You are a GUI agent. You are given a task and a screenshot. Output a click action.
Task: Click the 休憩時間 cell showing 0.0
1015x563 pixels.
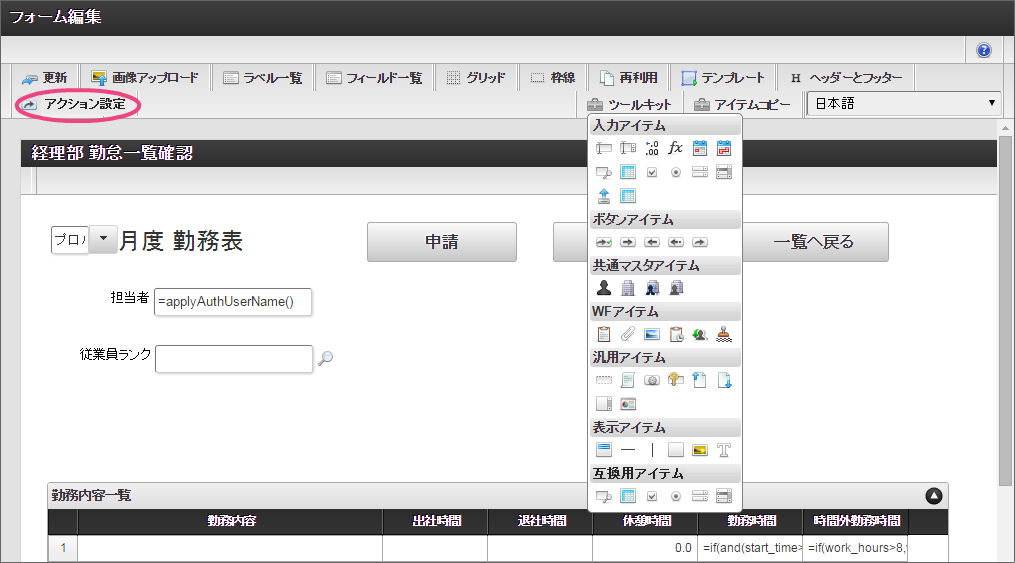[x=645, y=548]
